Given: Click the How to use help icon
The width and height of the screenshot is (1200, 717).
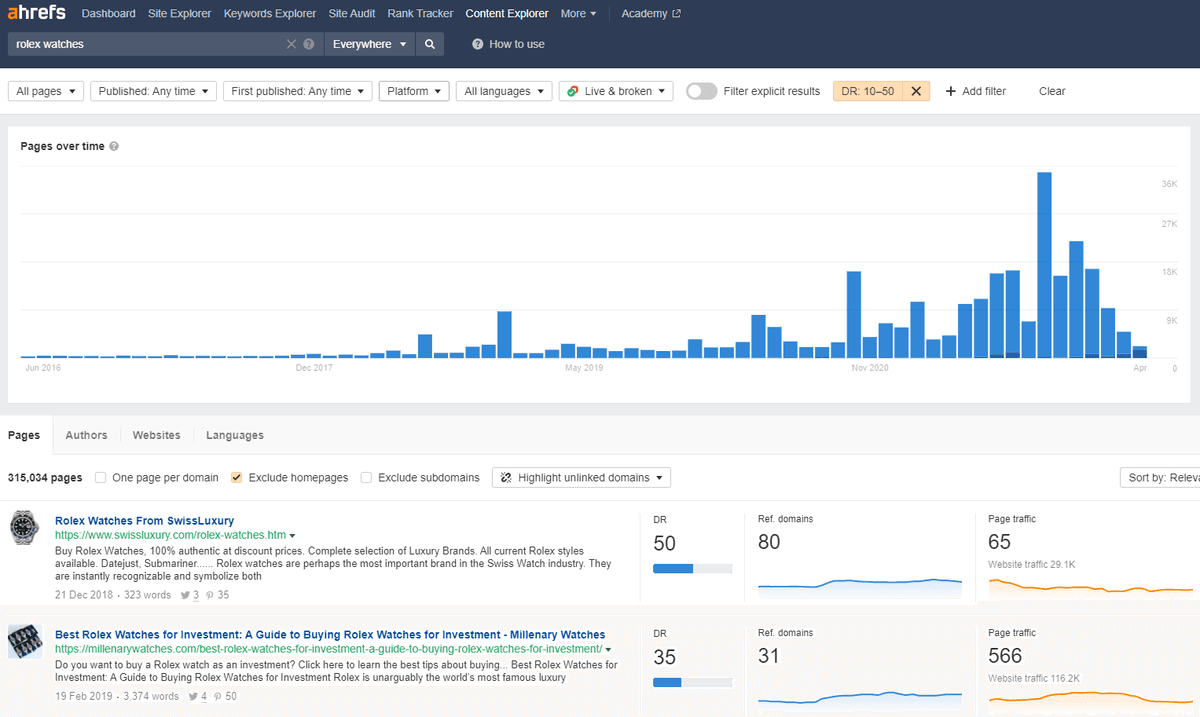Looking at the screenshot, I should 478,44.
